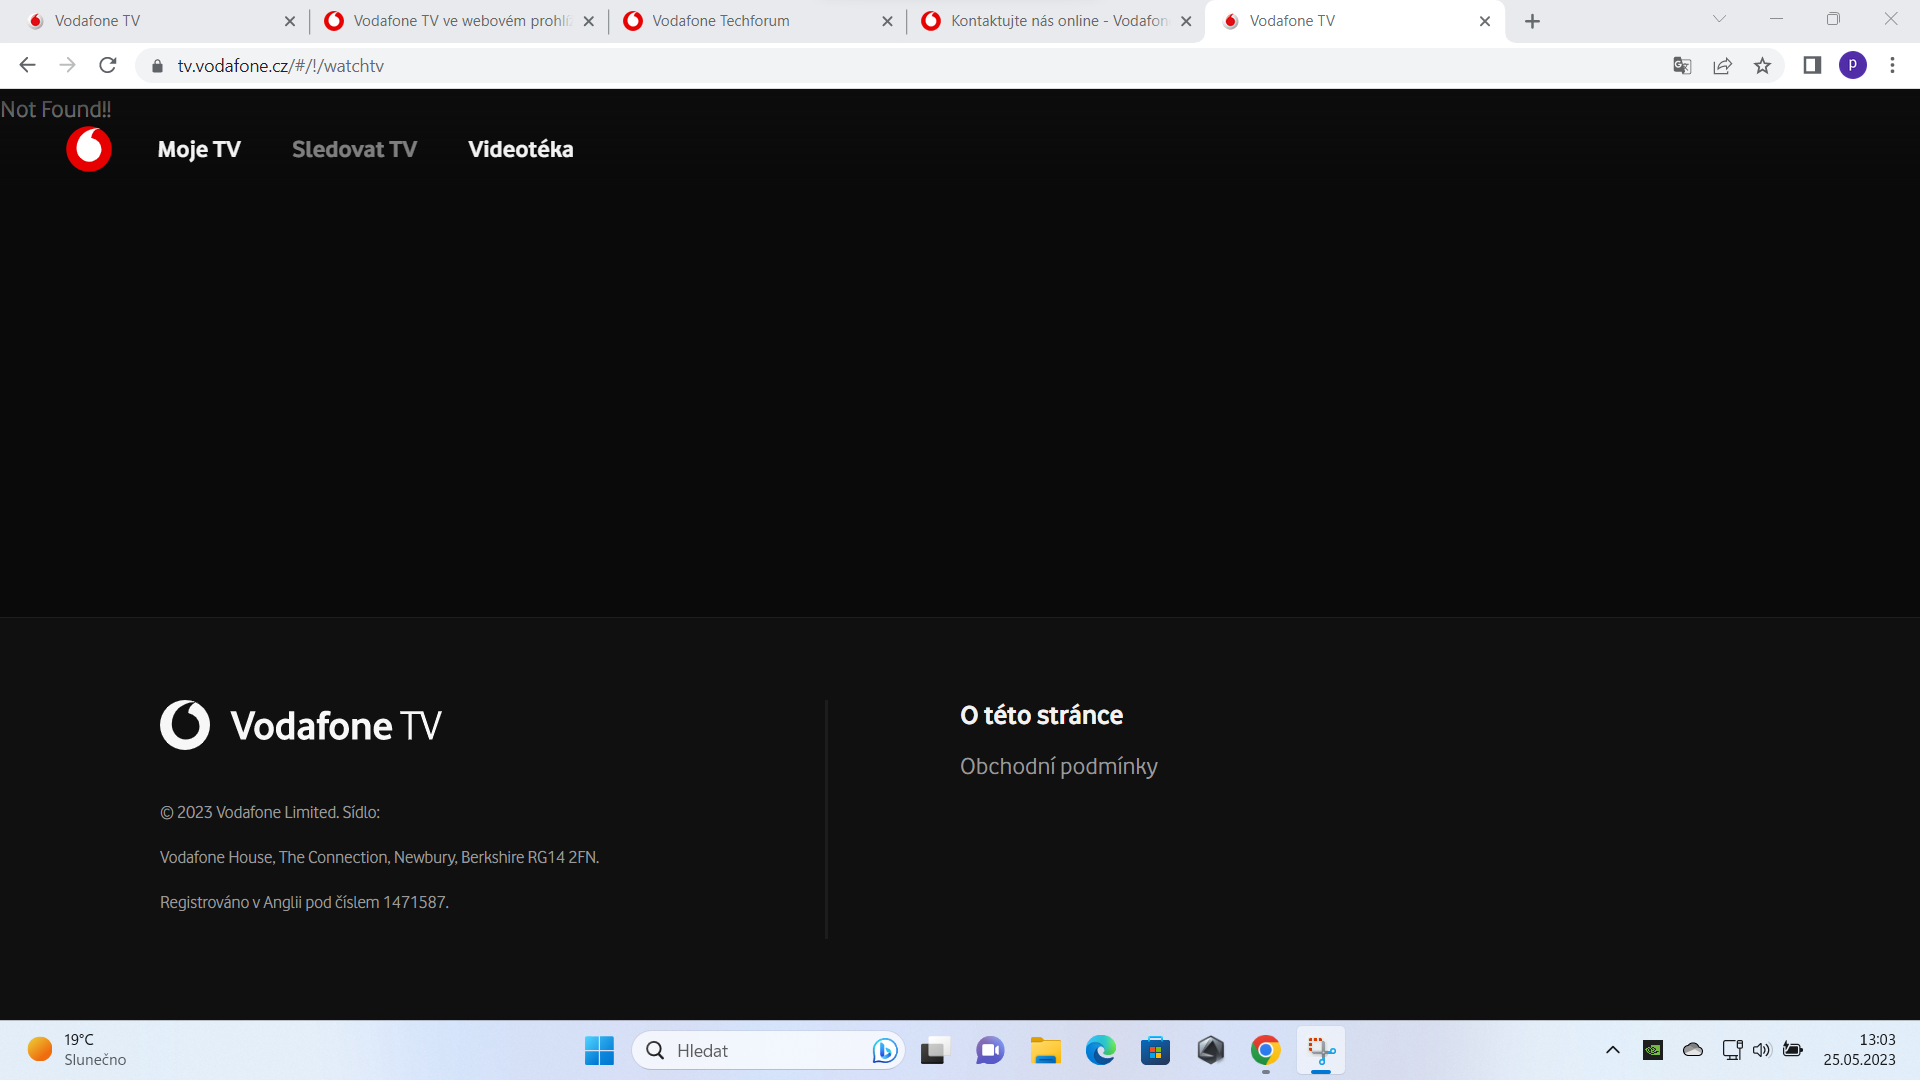View site information lock icon
The height and width of the screenshot is (1080, 1920).
pyautogui.click(x=157, y=66)
